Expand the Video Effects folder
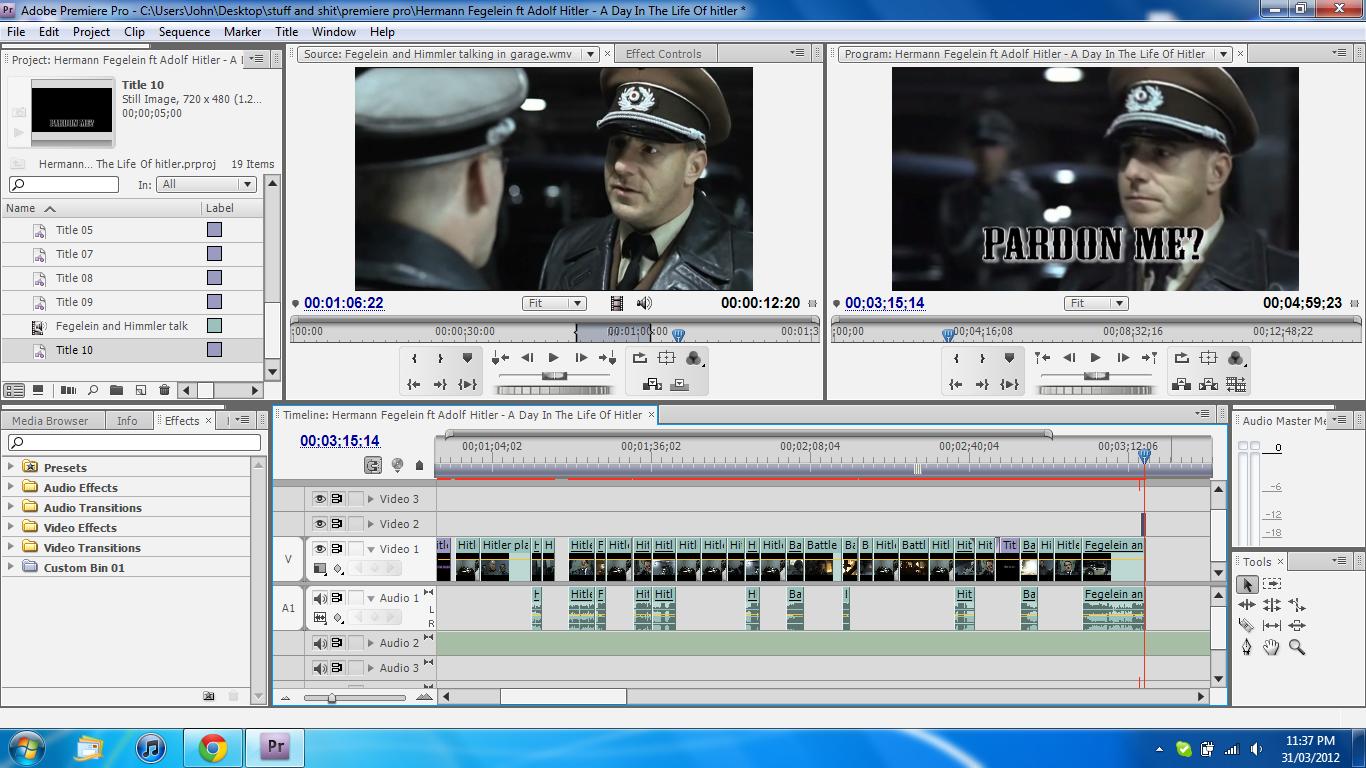1366x768 pixels. point(11,528)
